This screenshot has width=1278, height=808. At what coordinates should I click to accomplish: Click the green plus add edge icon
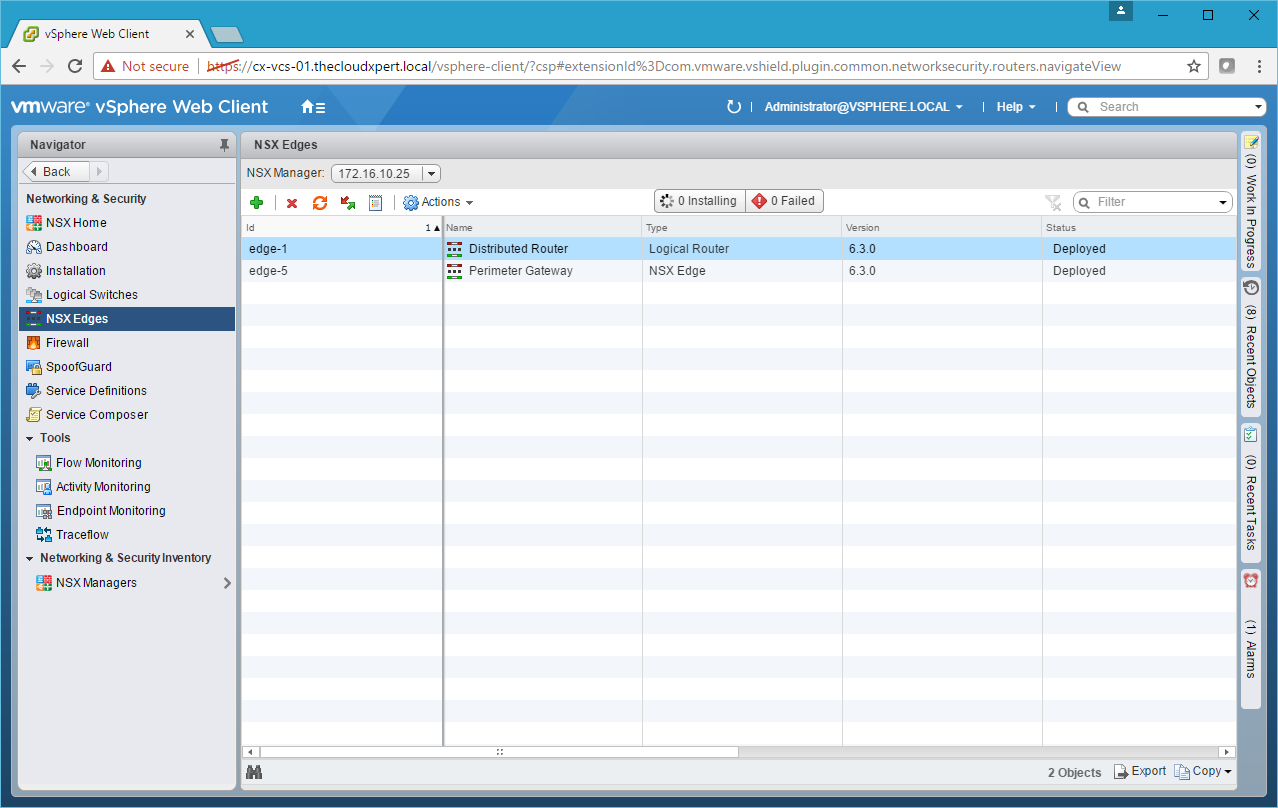coord(257,202)
